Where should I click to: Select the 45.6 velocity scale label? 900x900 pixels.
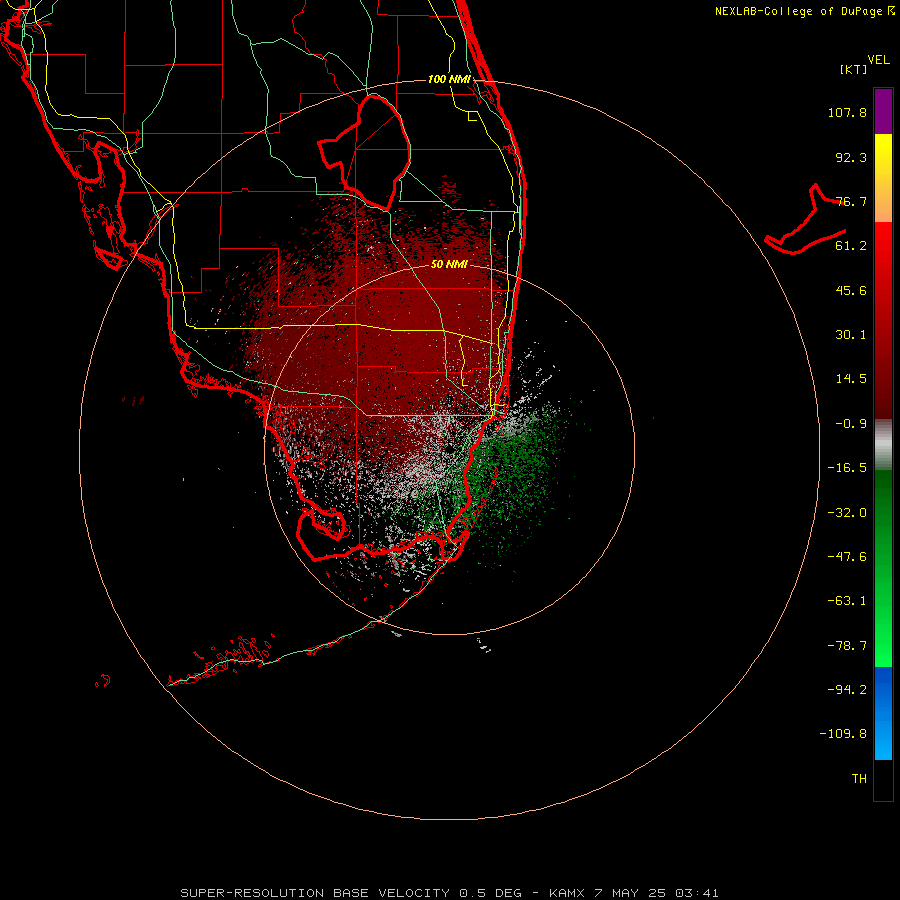[851, 290]
